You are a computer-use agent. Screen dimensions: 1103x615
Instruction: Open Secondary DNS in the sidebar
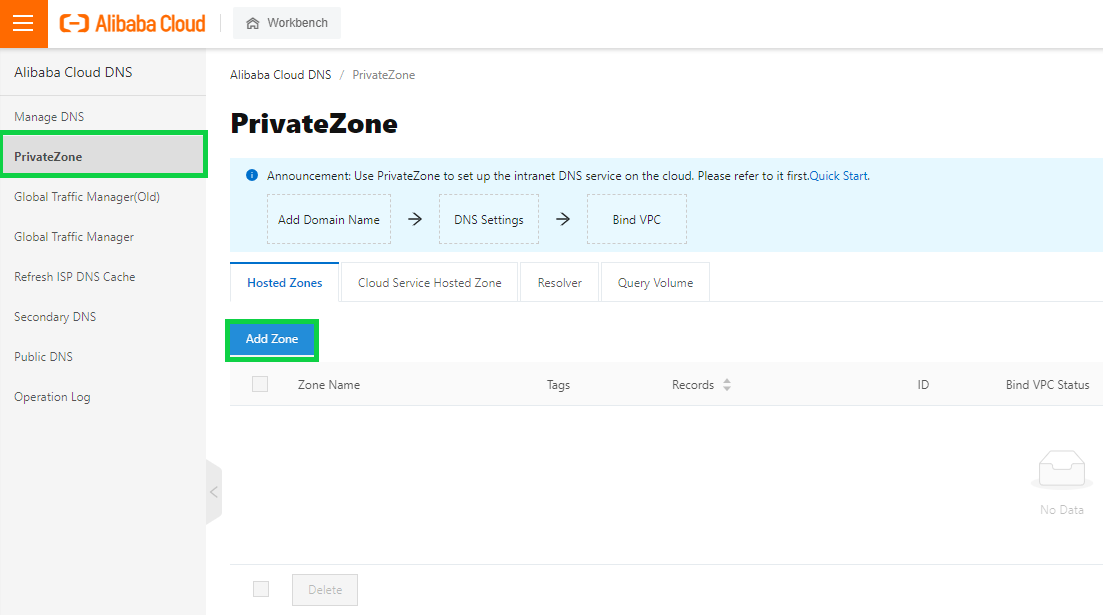[103, 317]
